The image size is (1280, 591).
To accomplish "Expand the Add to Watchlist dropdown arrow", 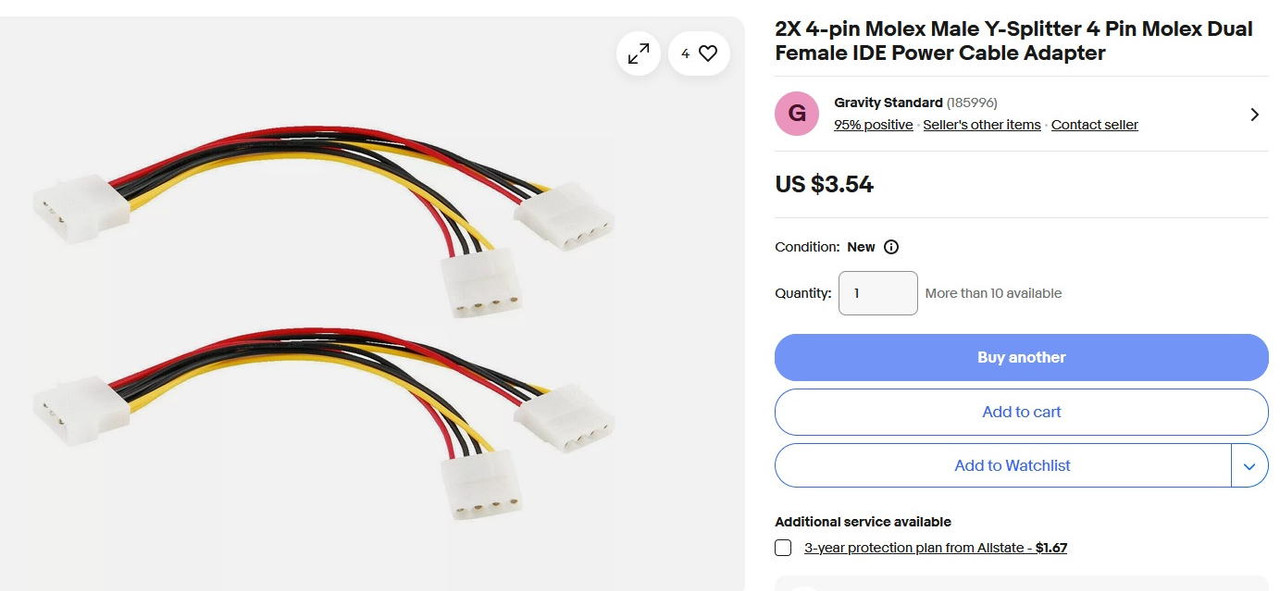I will pos(1250,466).
